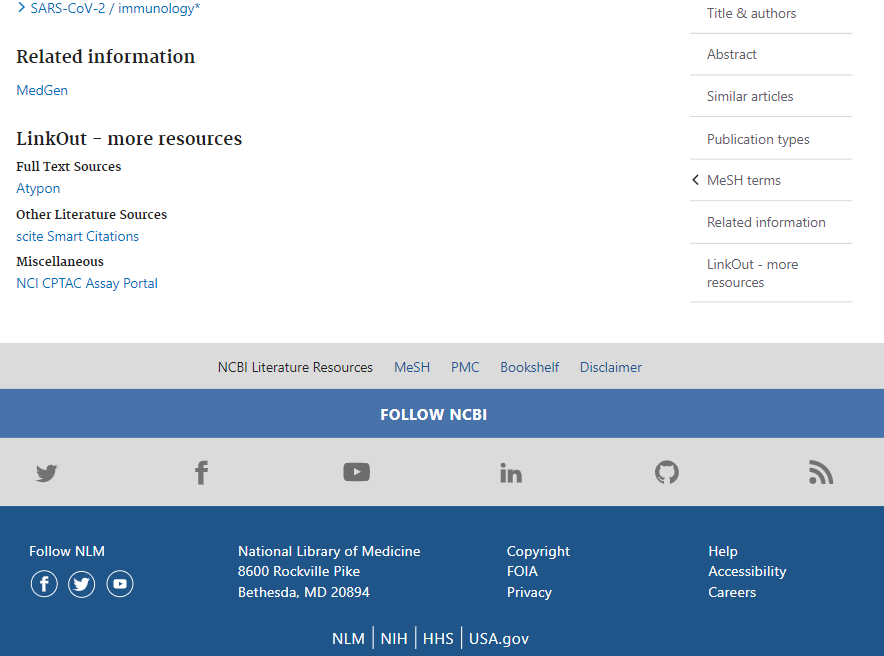Click NLM Facebook circle icon
Image resolution: width=884 pixels, height=656 pixels.
pyautogui.click(x=44, y=584)
